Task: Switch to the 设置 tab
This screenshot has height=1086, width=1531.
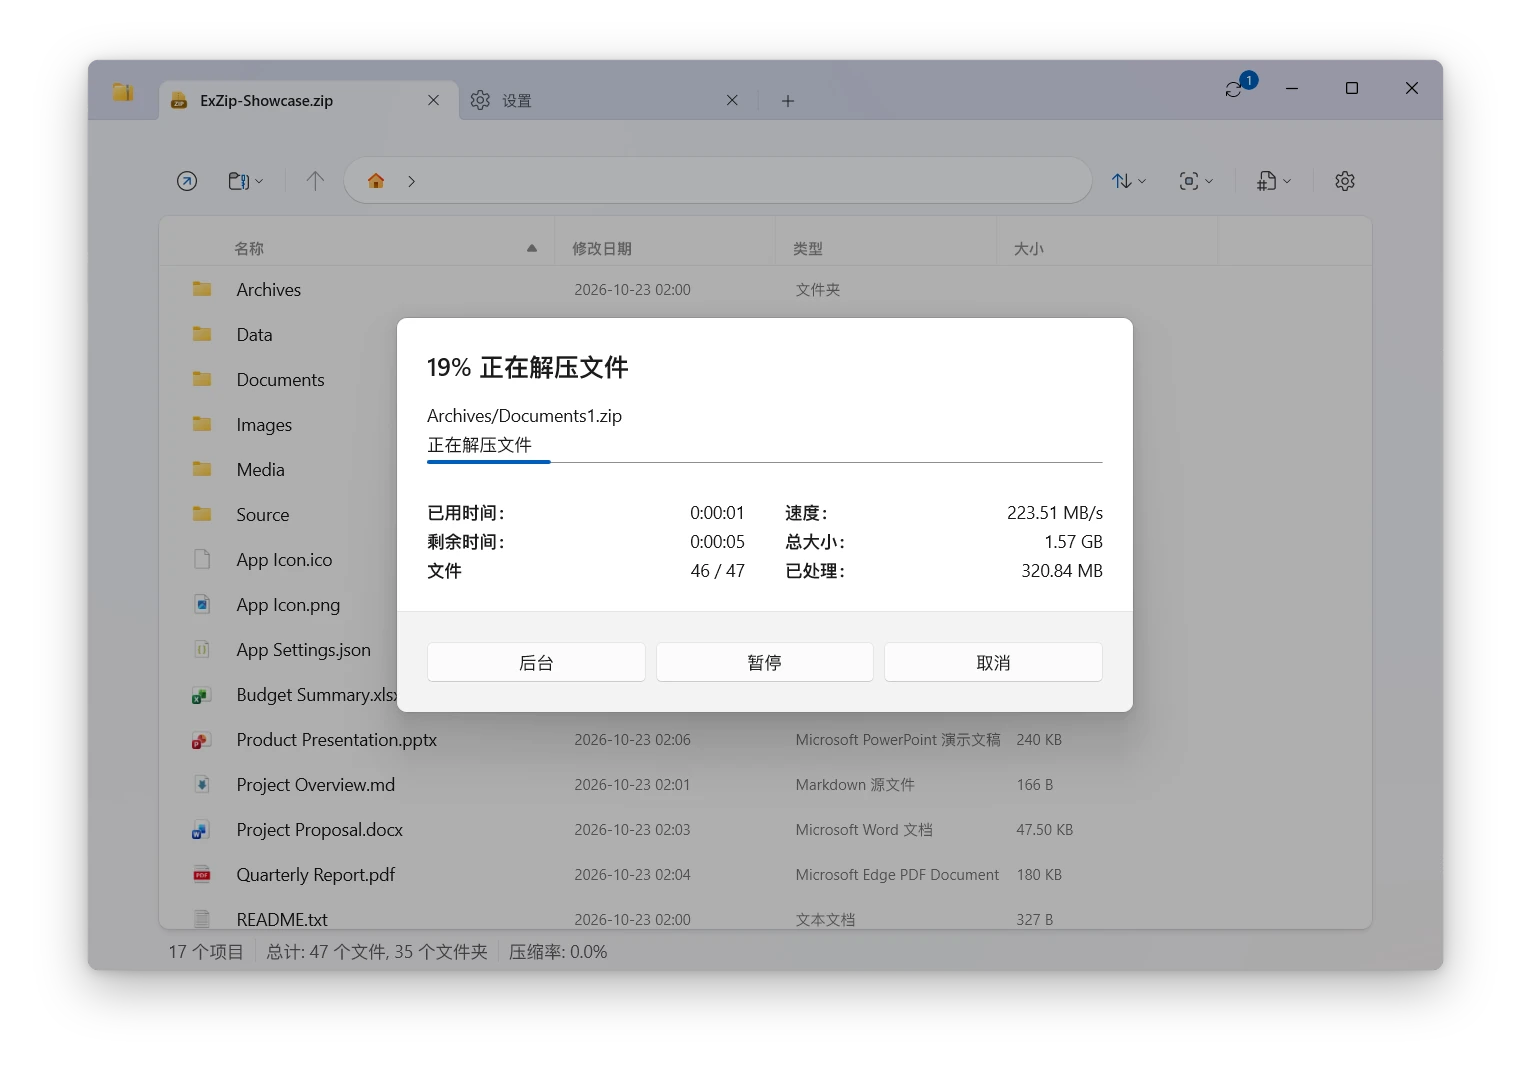Action: click(x=608, y=100)
